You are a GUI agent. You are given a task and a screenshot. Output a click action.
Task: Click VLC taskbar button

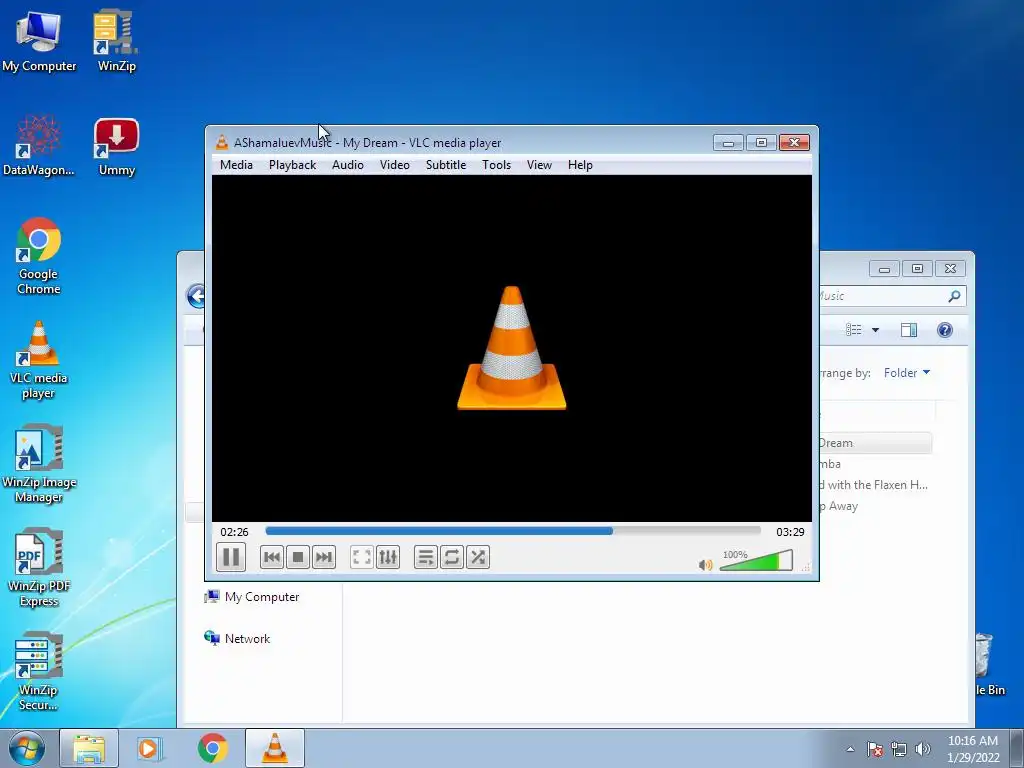(x=275, y=748)
